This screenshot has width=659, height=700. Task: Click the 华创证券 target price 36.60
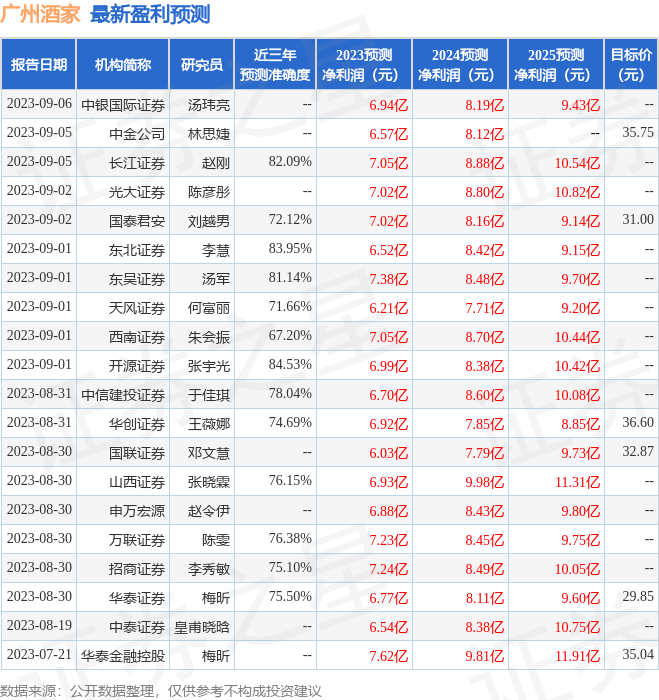click(x=637, y=423)
